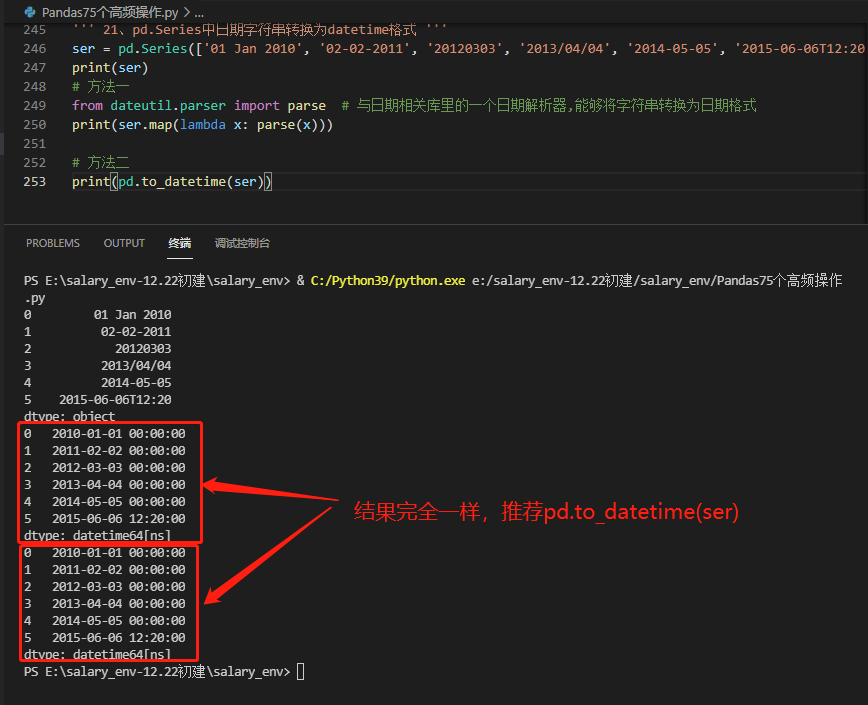The width and height of the screenshot is (868, 705).
Task: Open the 调试控制台 debug console tab
Action: pos(242,243)
